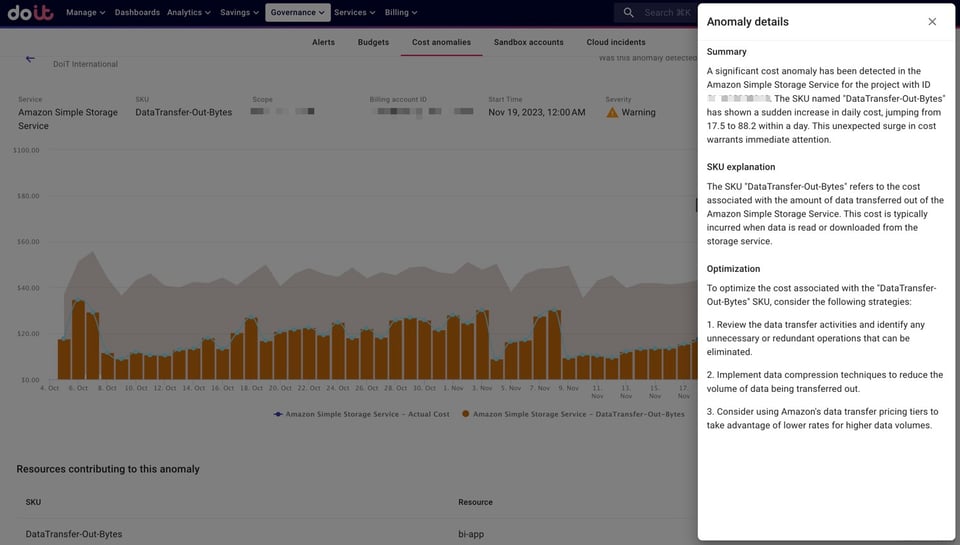Click the Resource column header

[475, 502]
